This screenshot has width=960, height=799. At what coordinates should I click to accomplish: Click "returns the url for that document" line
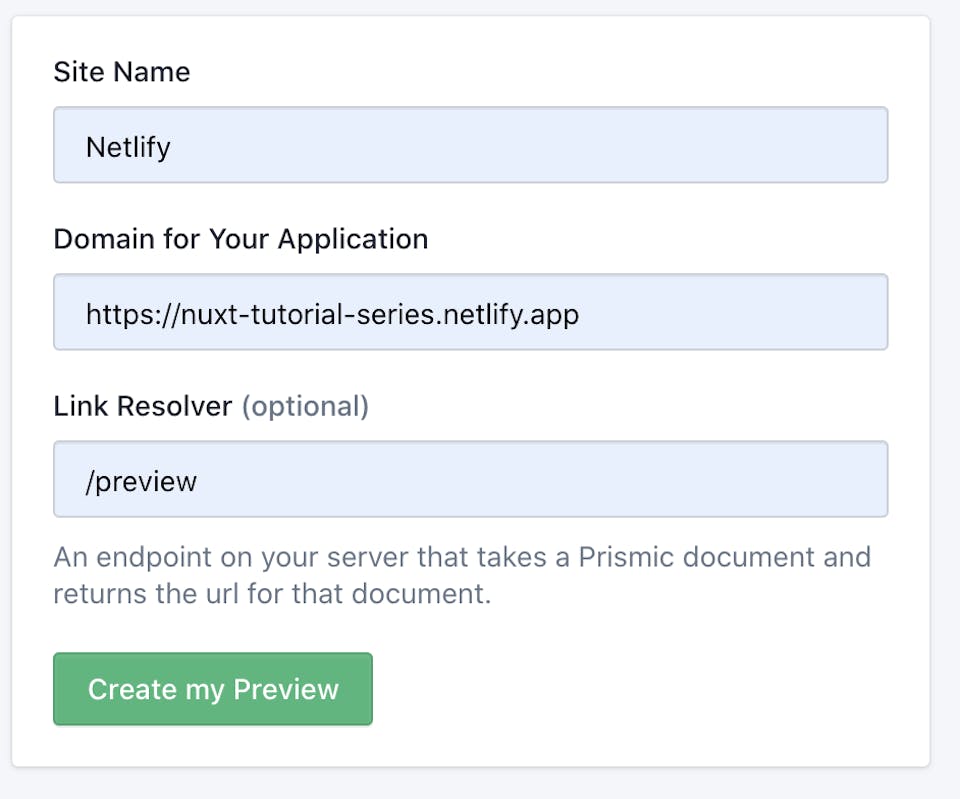(272, 594)
